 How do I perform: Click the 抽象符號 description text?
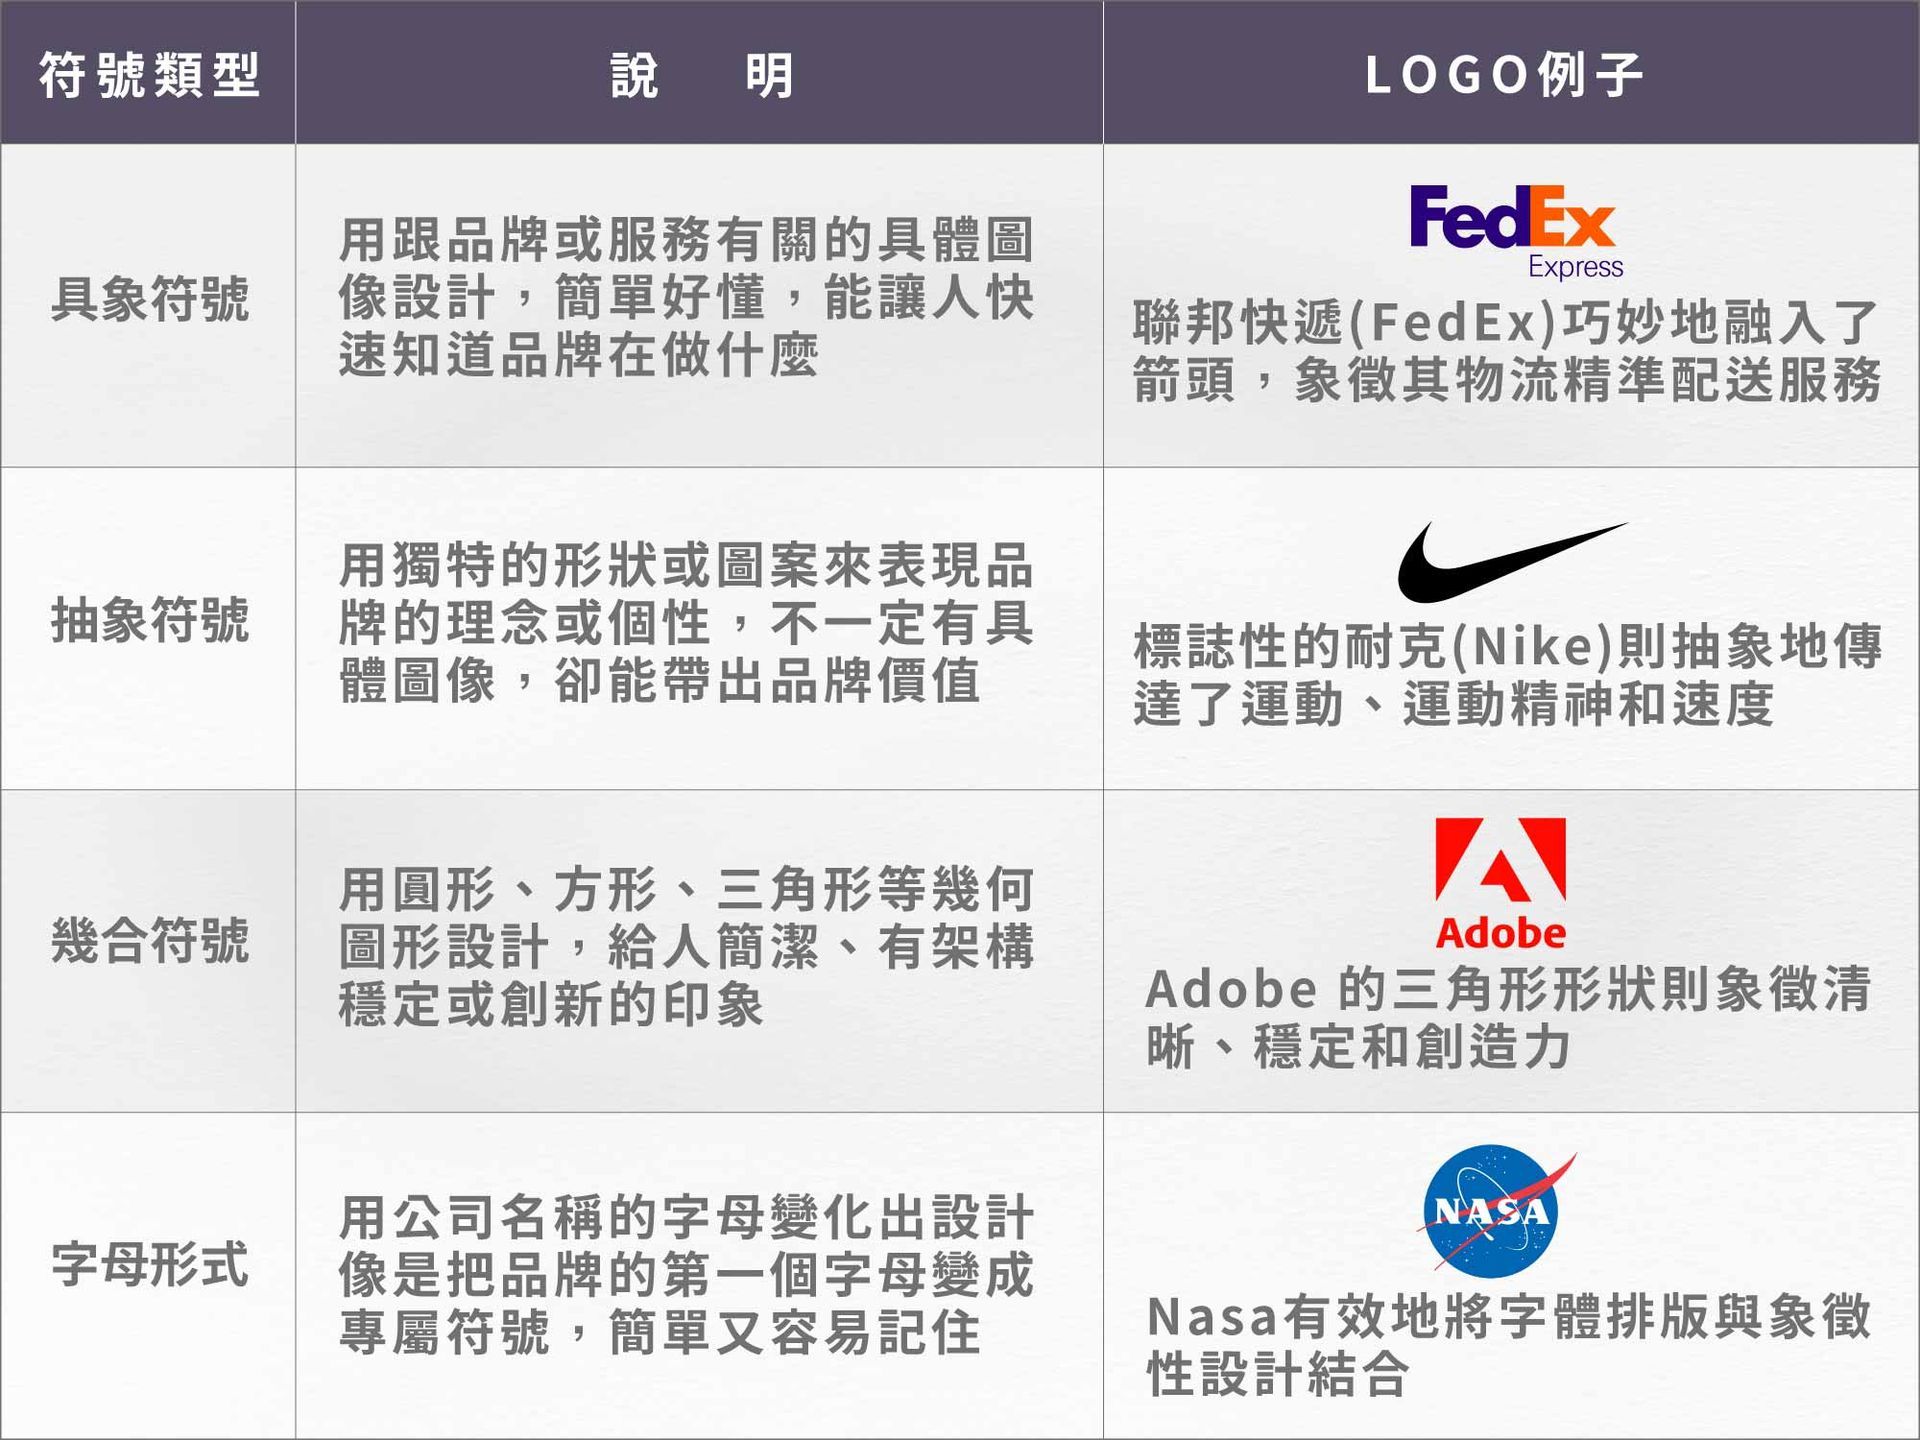click(x=685, y=622)
